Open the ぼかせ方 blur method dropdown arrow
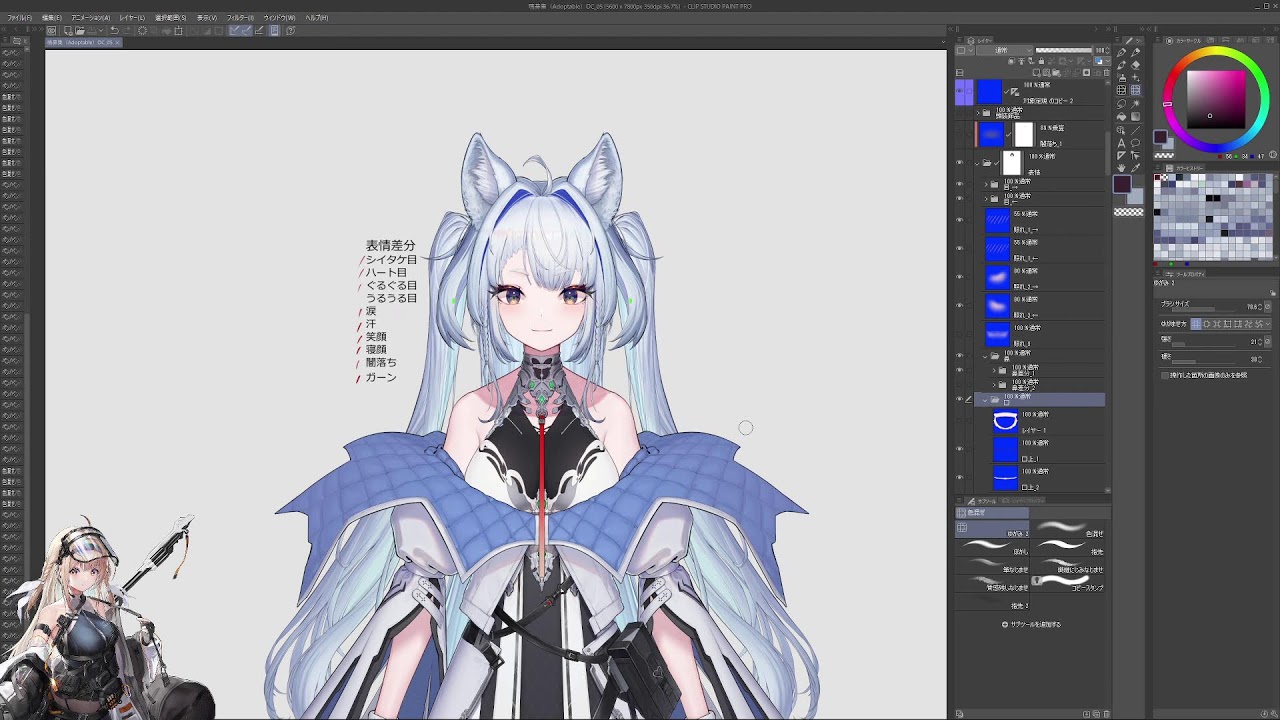1280x720 pixels. (x=1268, y=324)
